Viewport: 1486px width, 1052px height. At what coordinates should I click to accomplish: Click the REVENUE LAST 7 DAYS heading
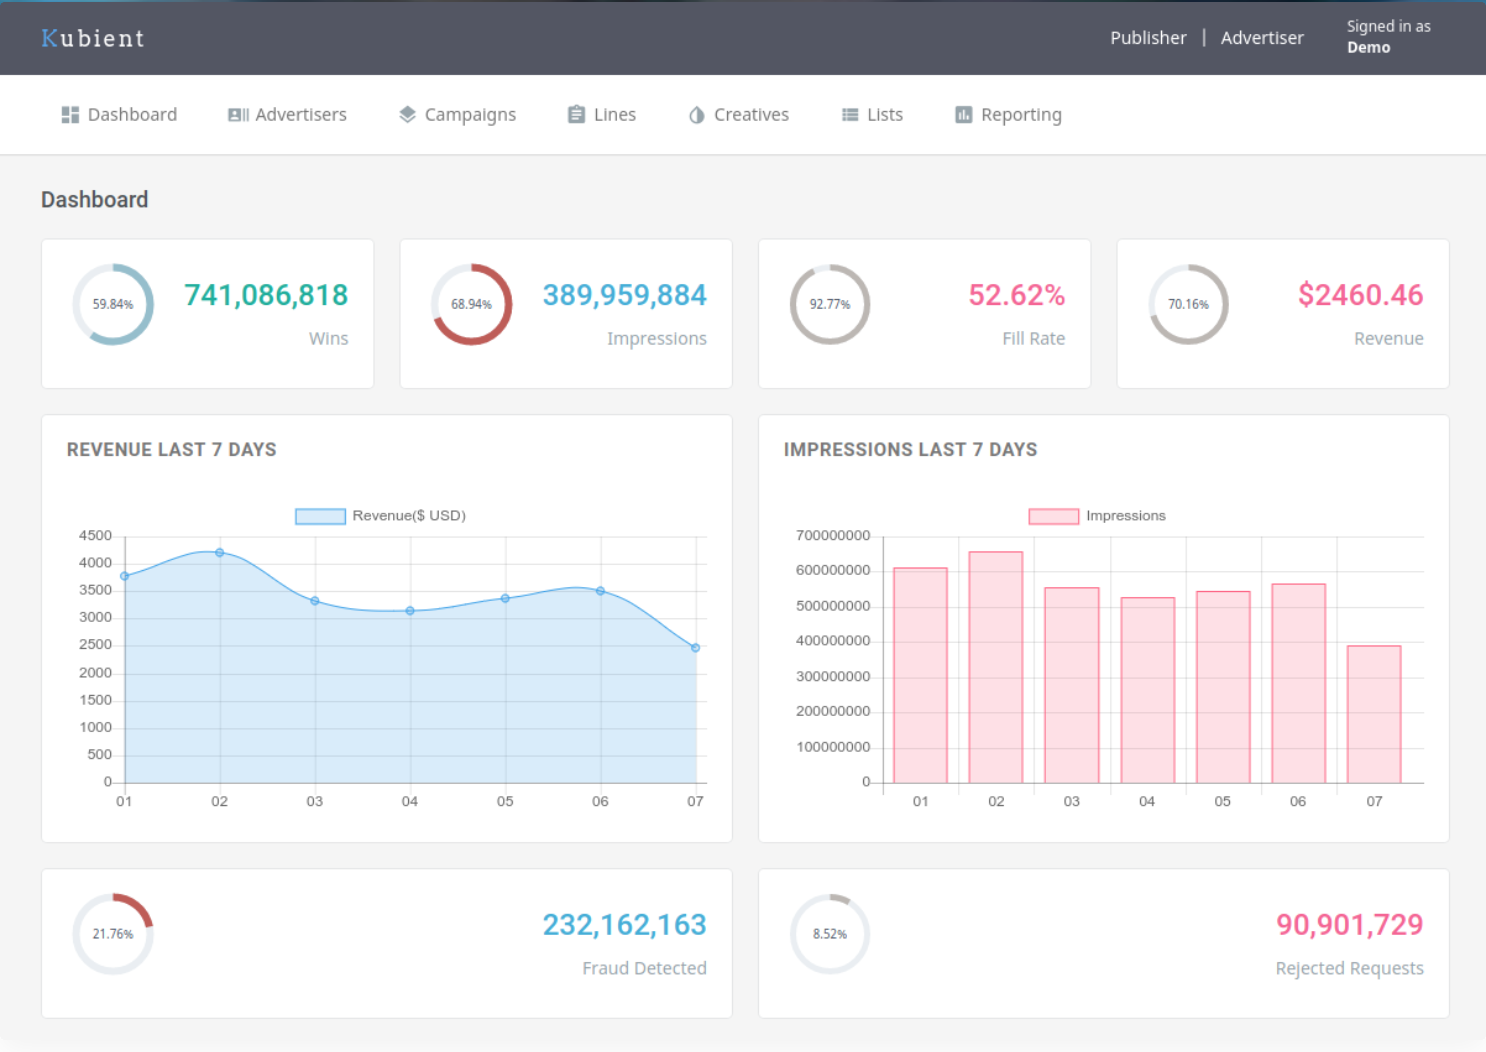[x=172, y=450]
